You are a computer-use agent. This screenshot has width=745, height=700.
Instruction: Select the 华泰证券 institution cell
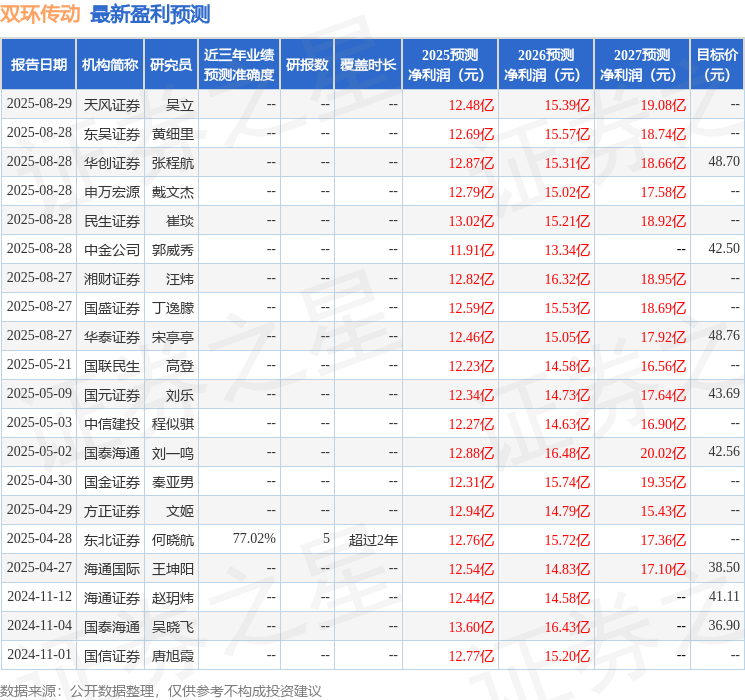click(x=112, y=337)
